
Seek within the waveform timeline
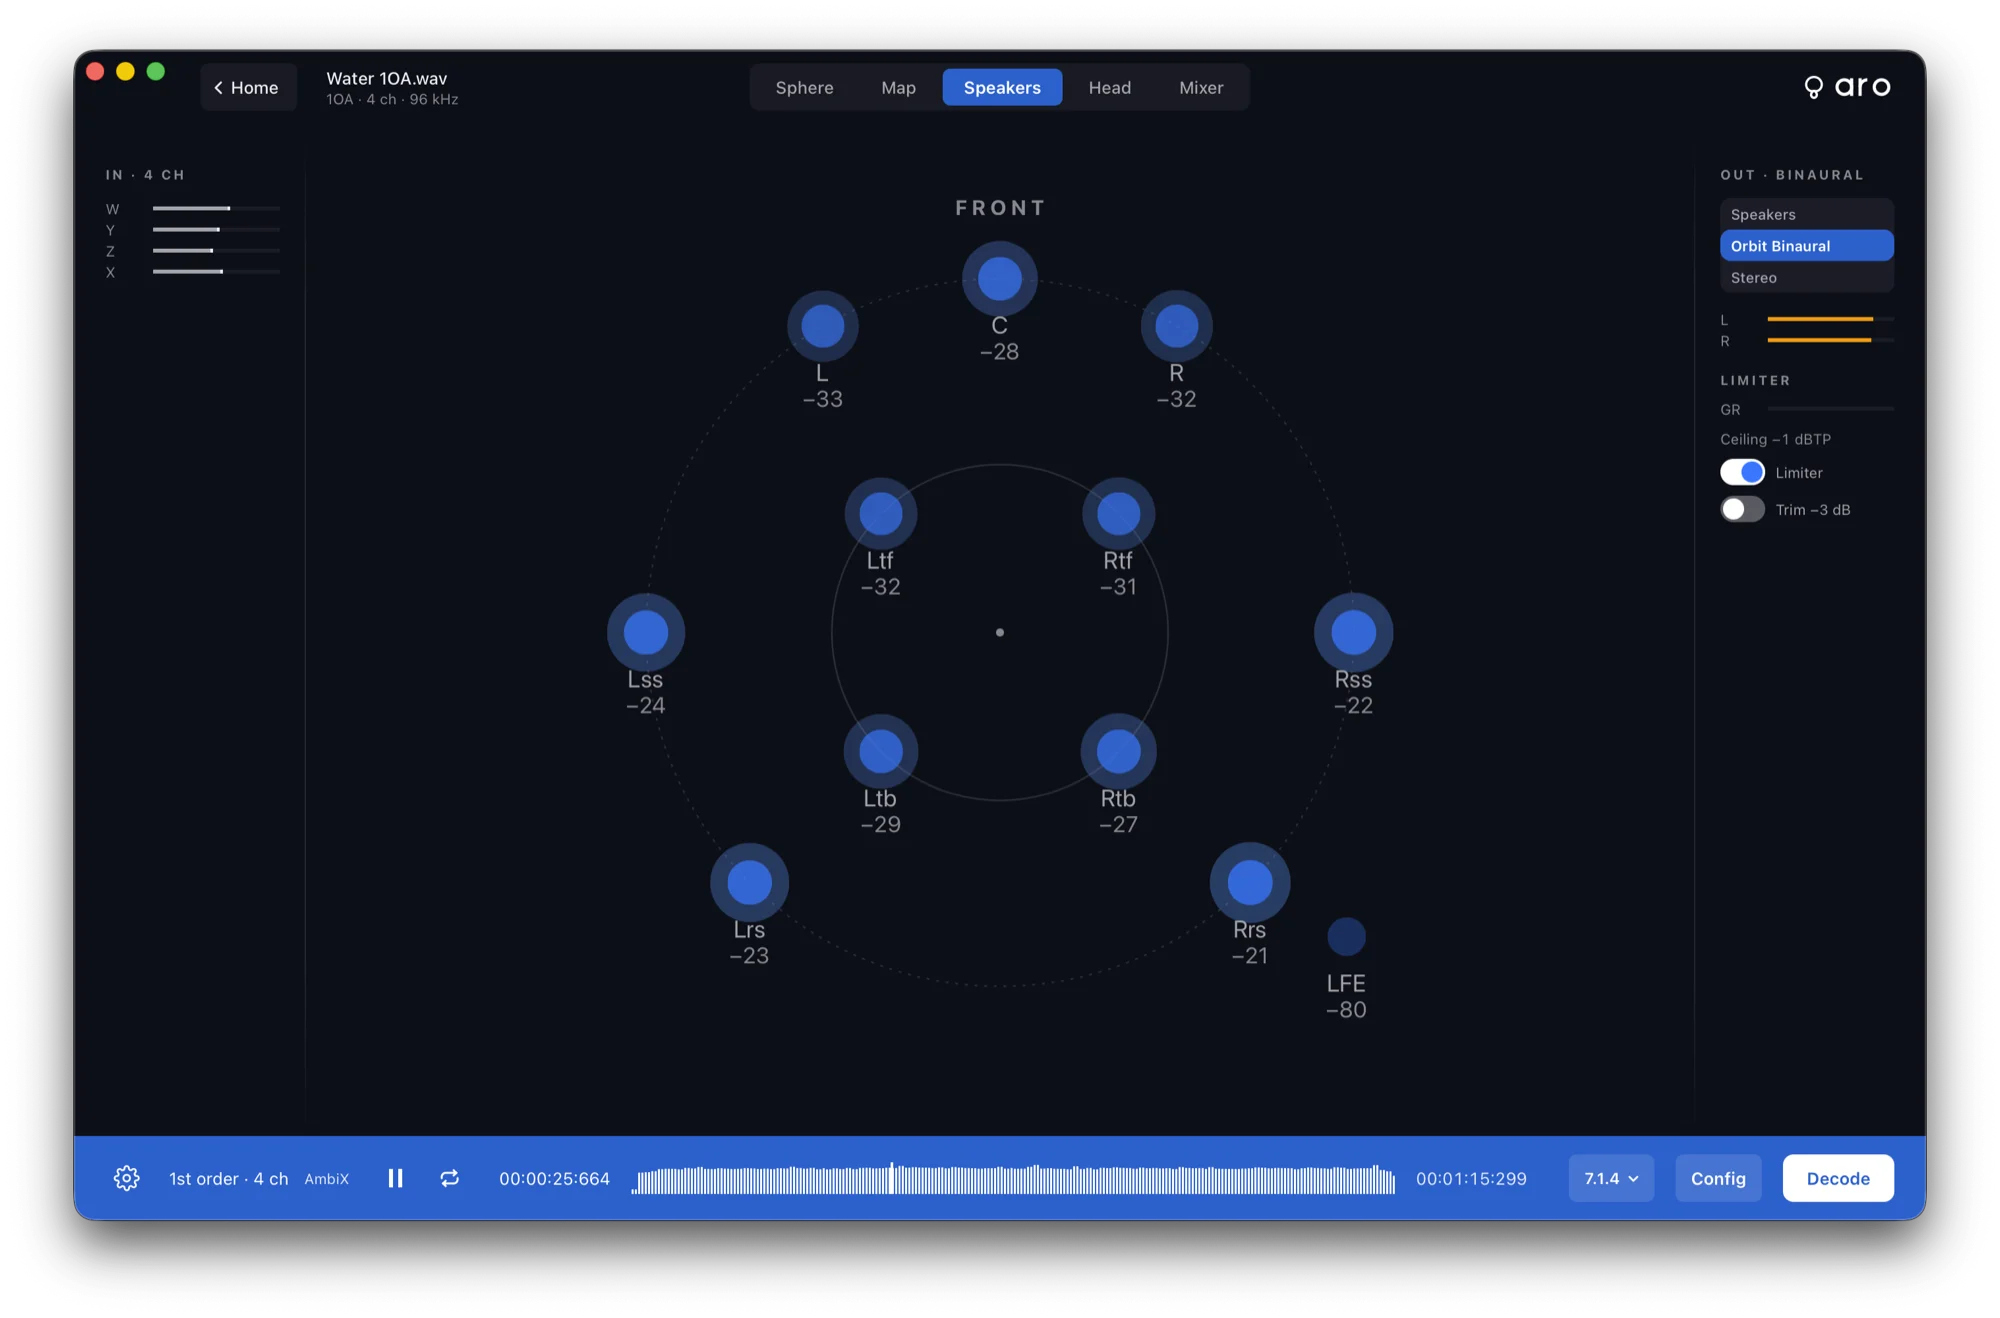click(1013, 1178)
